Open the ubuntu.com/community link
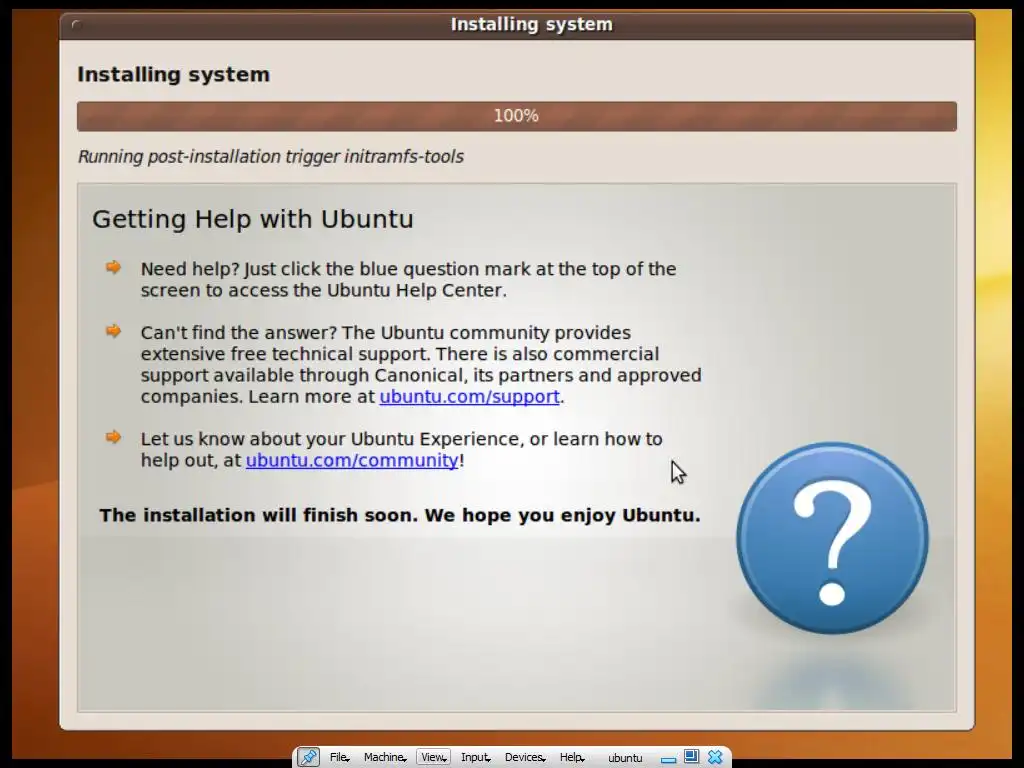1024x768 pixels. [352, 460]
